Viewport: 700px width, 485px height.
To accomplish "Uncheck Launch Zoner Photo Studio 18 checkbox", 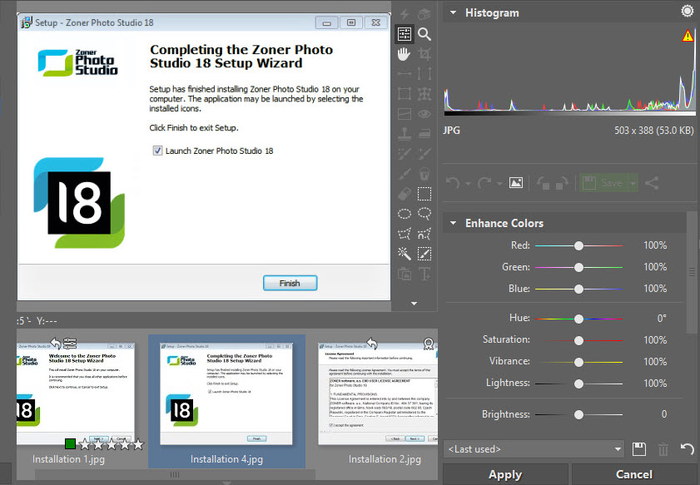I will click(158, 151).
